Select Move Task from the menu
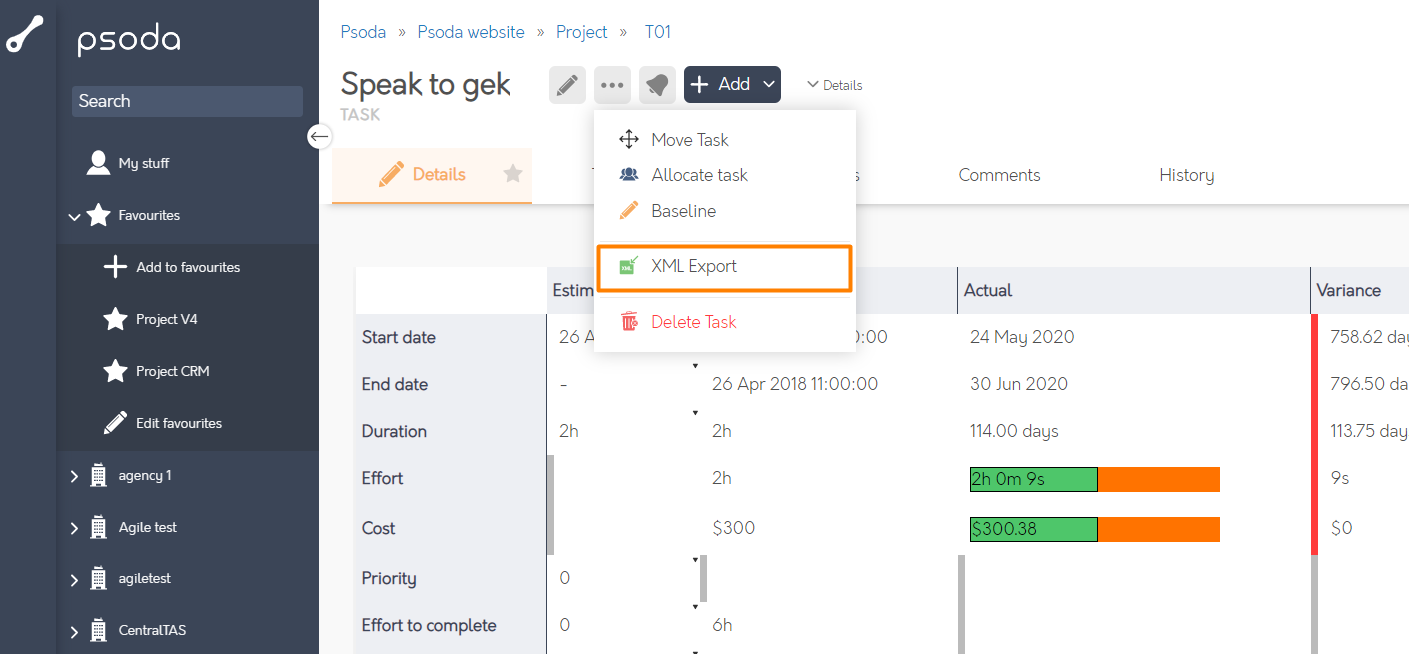Screen dimensions: 1409x654 point(725,140)
